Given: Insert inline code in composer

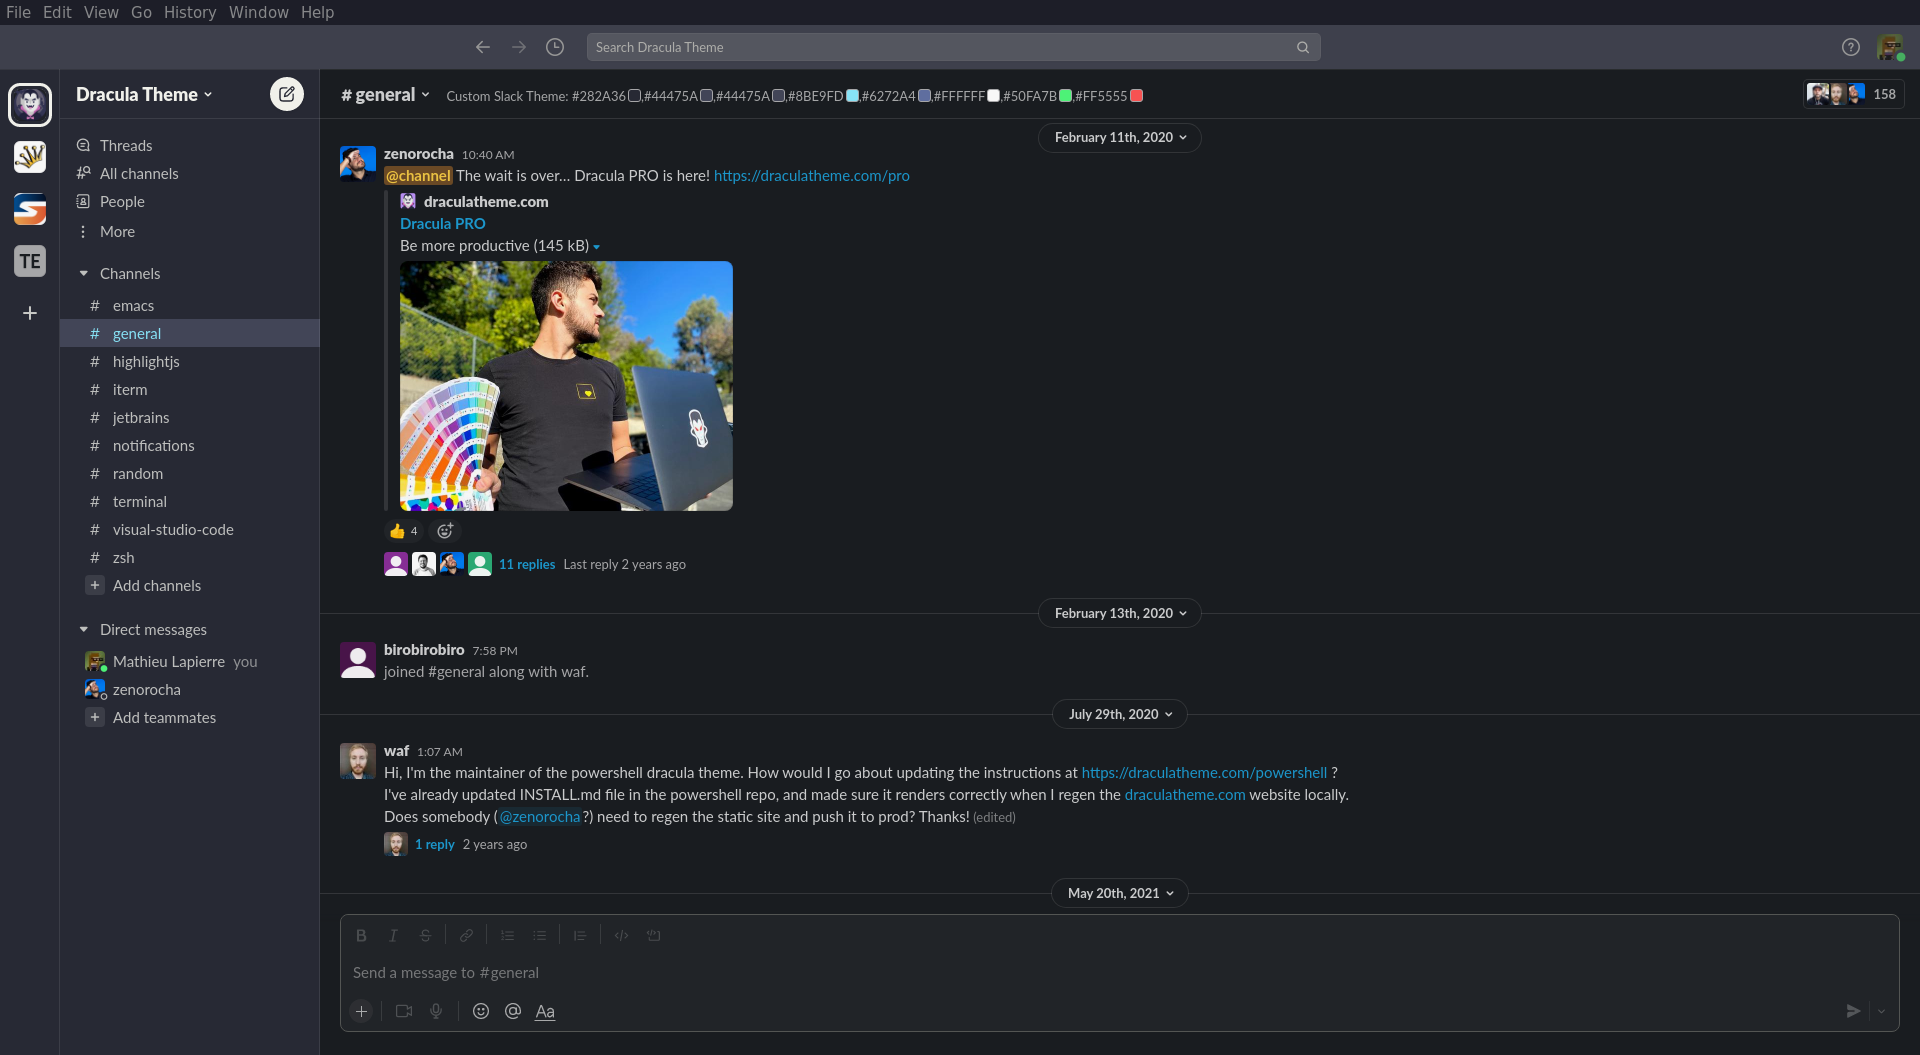Looking at the screenshot, I should point(621,935).
